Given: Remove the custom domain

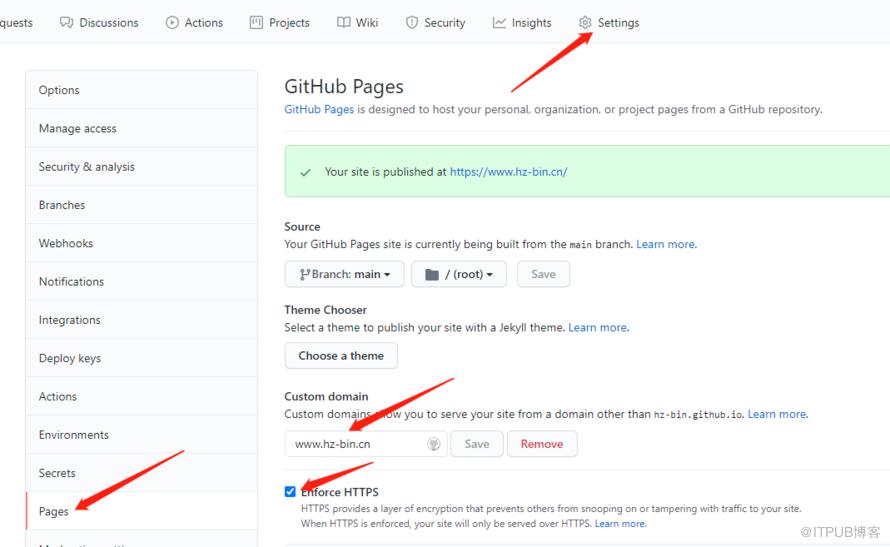Looking at the screenshot, I should point(542,444).
